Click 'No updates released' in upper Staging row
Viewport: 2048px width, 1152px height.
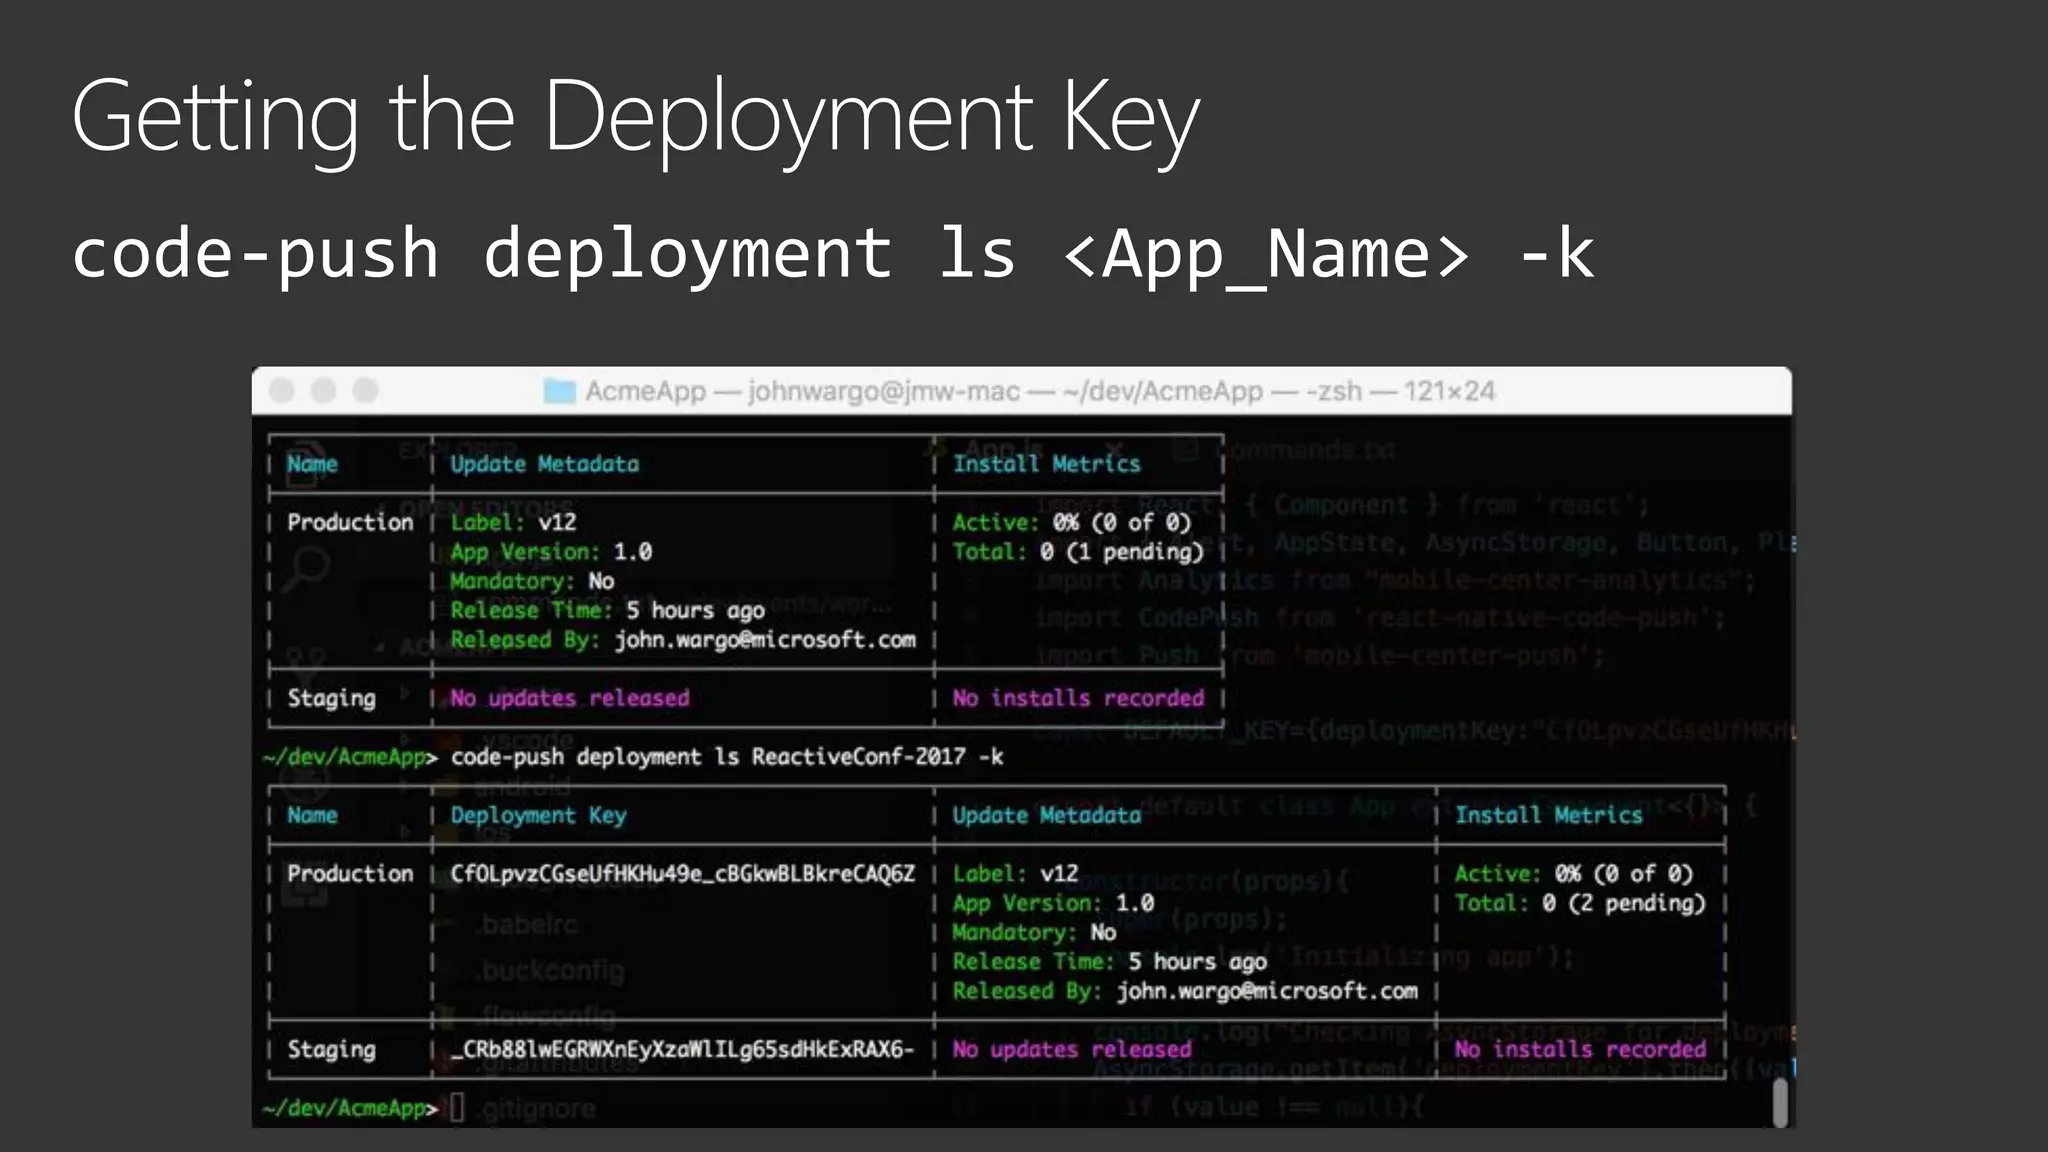click(569, 698)
